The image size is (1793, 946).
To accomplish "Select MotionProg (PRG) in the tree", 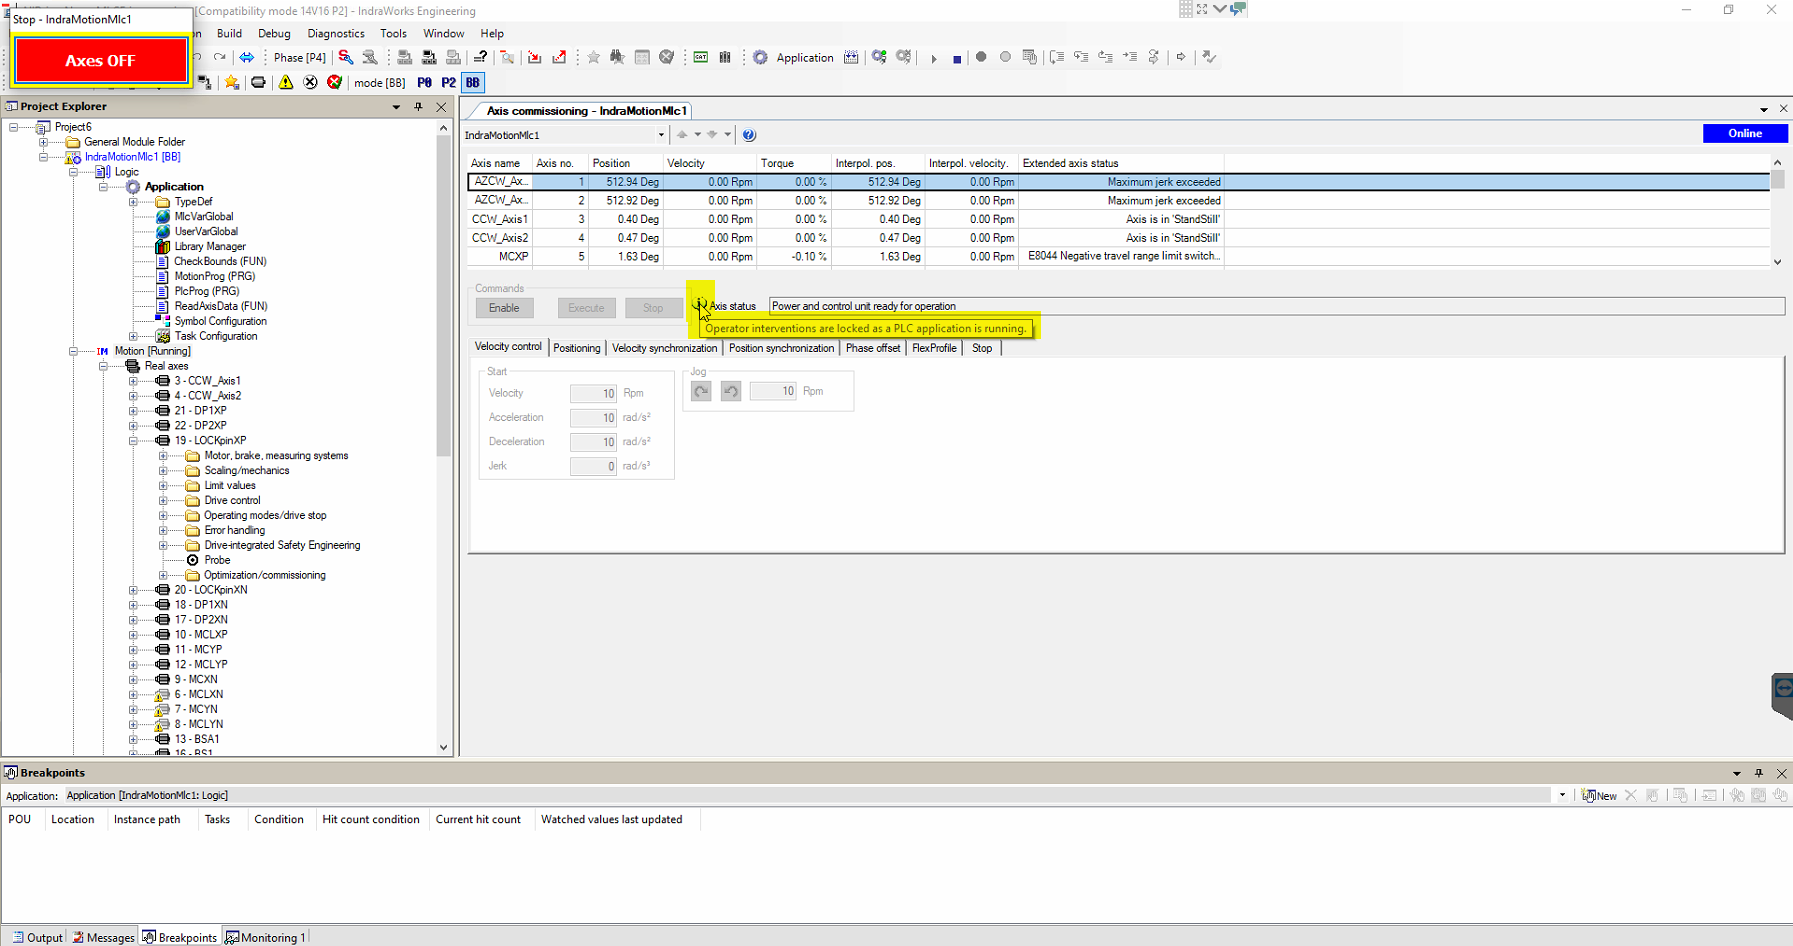I will click(x=214, y=276).
